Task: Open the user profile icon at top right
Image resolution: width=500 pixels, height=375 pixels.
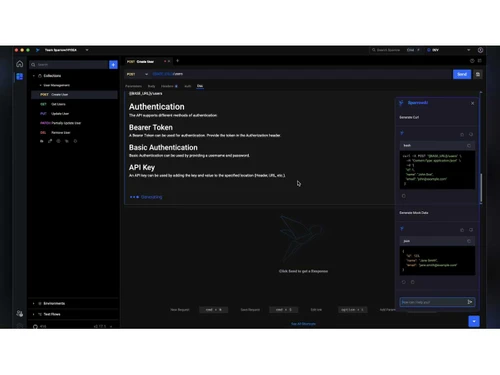Action: pyautogui.click(x=480, y=50)
